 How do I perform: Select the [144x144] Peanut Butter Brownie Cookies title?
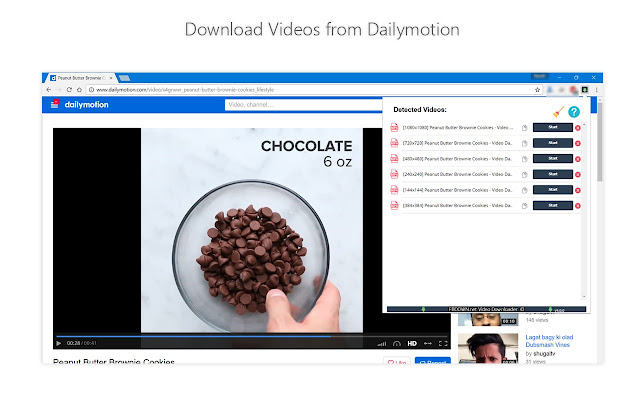click(457, 190)
